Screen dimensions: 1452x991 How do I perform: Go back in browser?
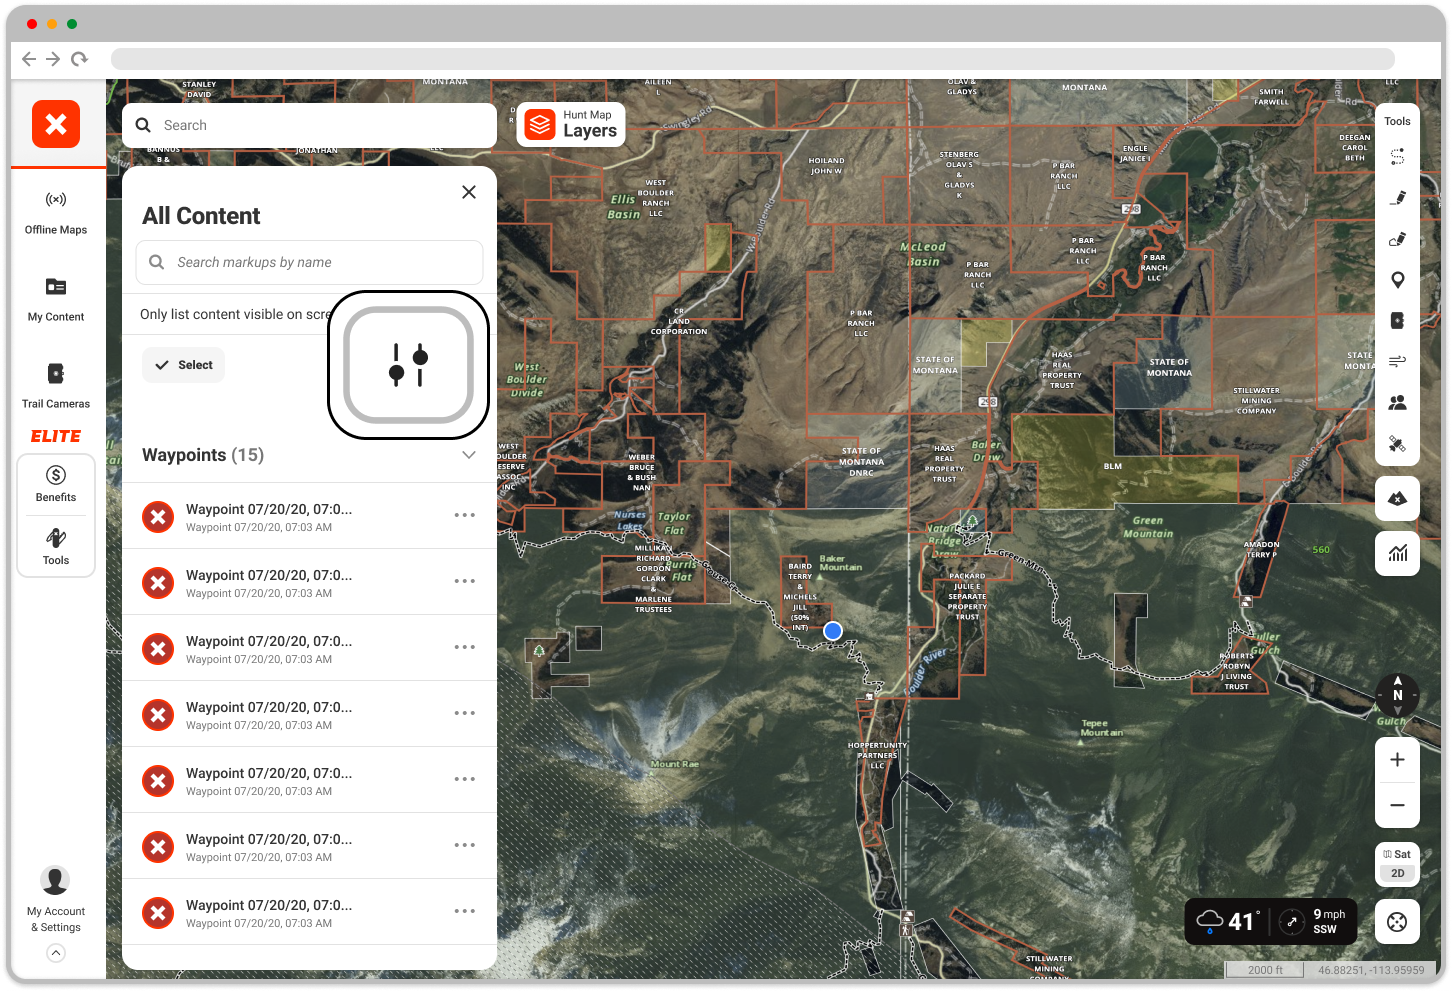click(29, 59)
